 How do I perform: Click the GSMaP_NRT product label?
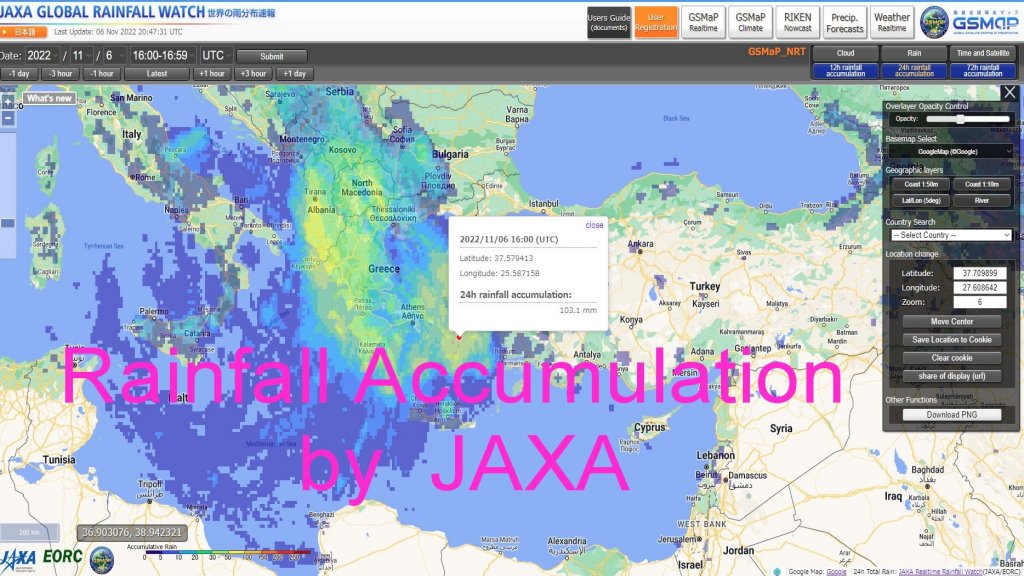click(x=776, y=52)
